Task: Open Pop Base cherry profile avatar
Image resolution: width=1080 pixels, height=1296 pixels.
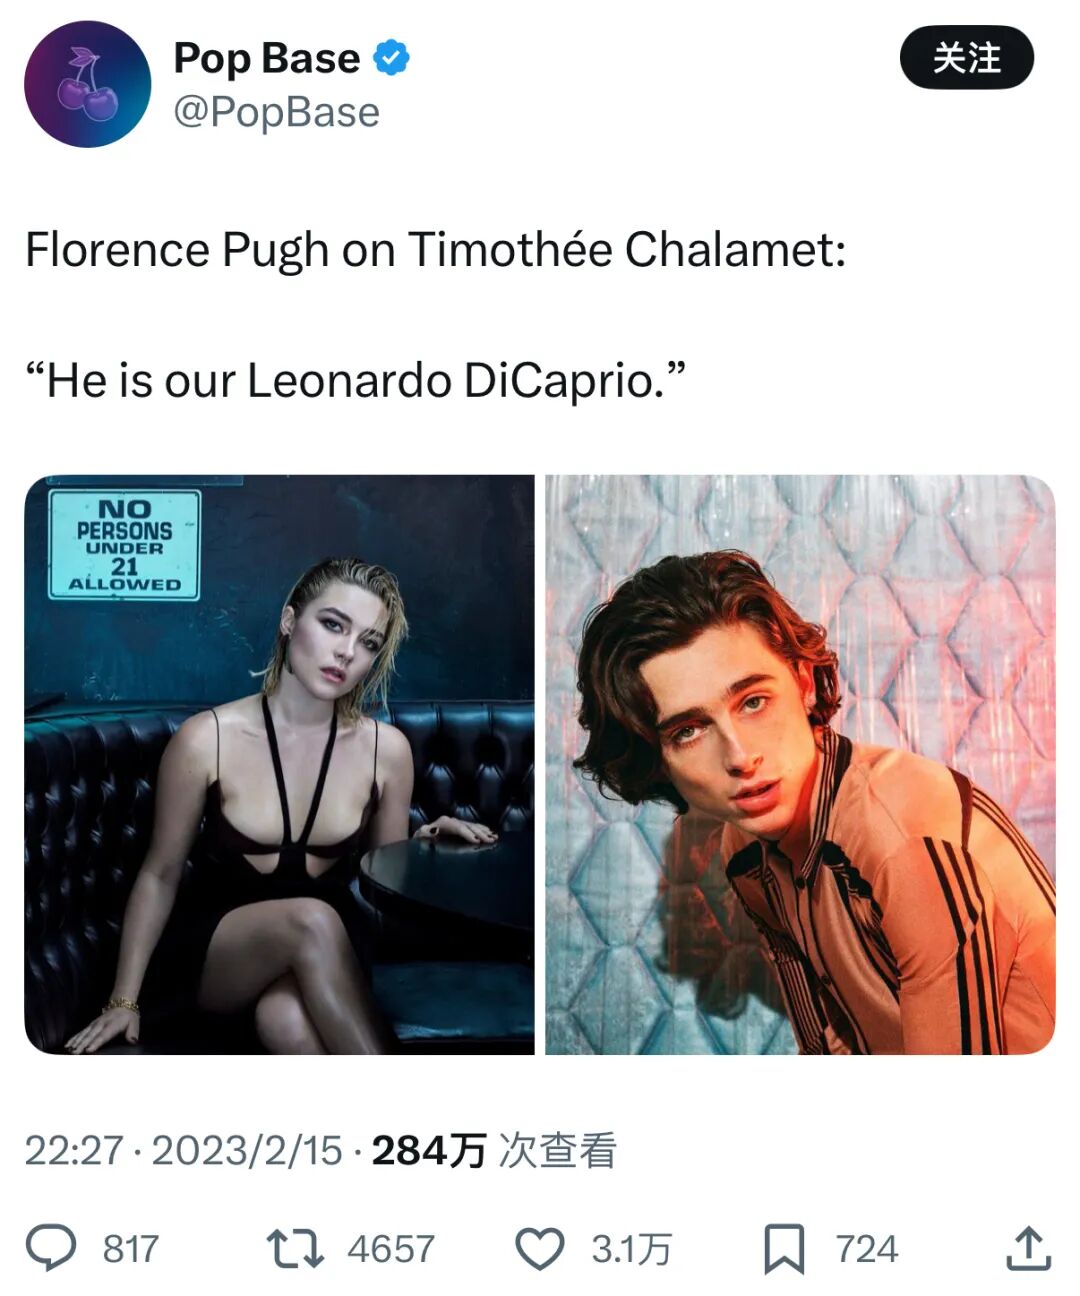Action: click(x=88, y=84)
